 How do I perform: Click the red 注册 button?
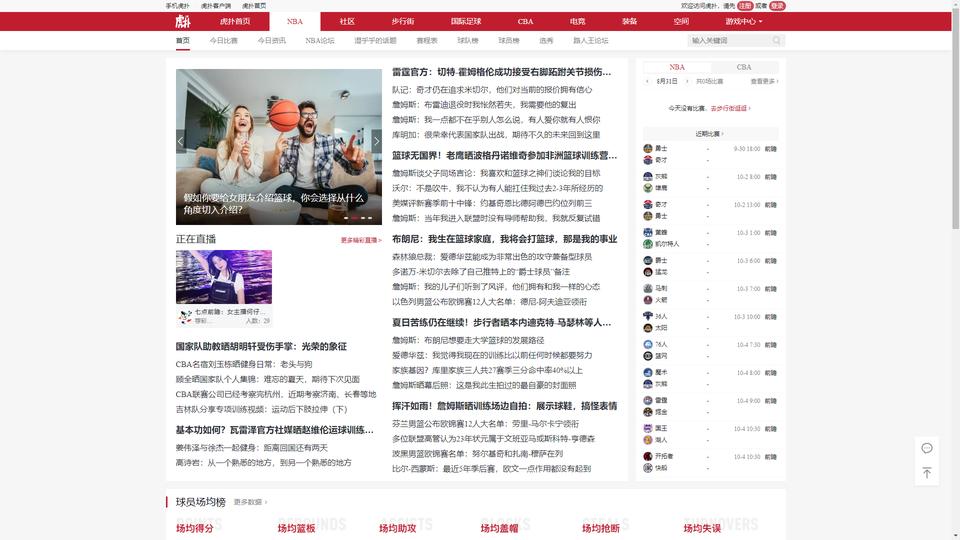(745, 6)
